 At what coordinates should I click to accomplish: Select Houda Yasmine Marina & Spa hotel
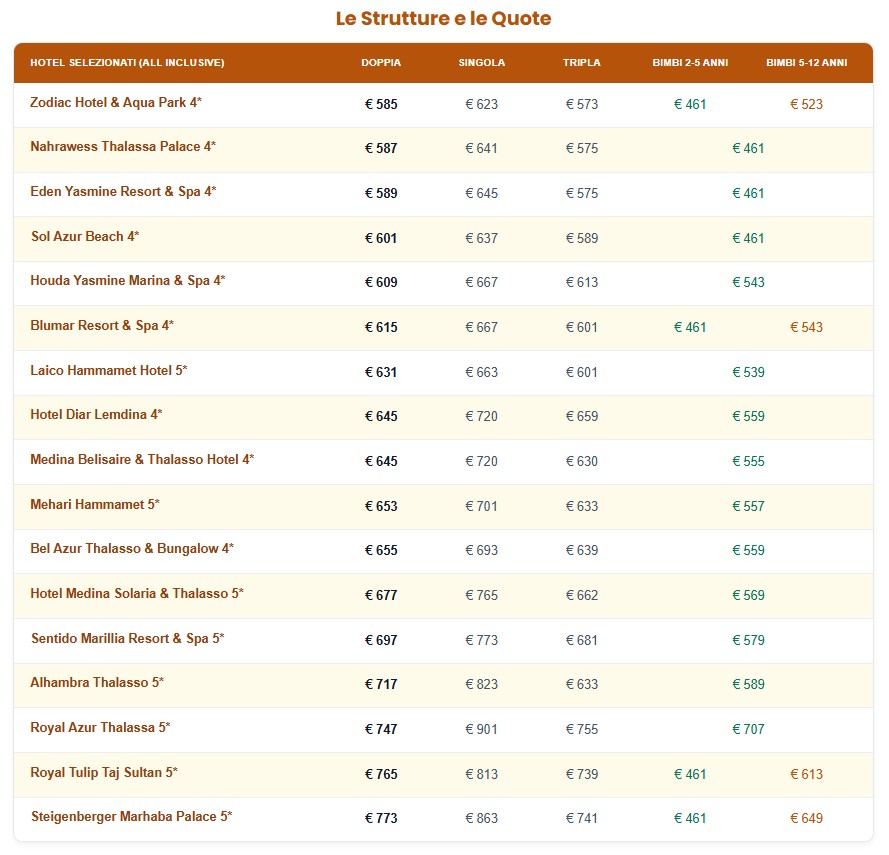click(x=127, y=281)
